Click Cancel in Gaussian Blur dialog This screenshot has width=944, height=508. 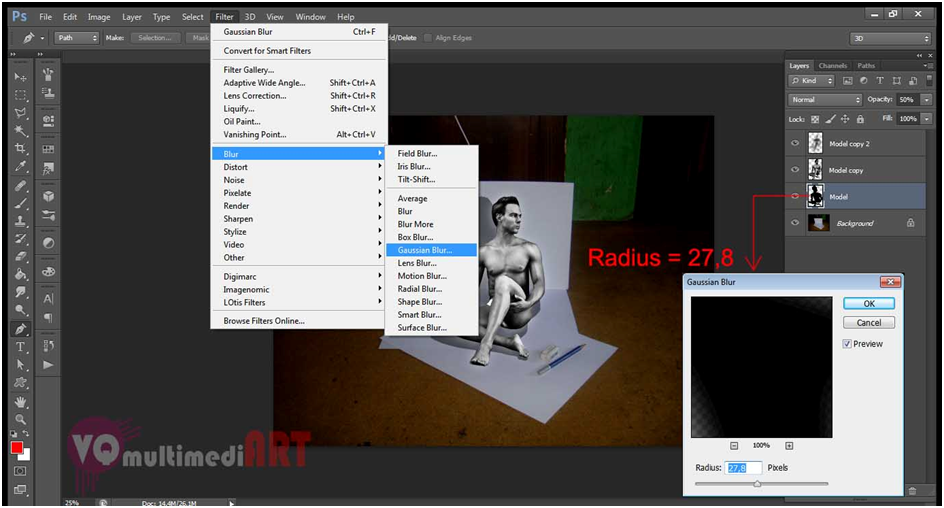869,323
